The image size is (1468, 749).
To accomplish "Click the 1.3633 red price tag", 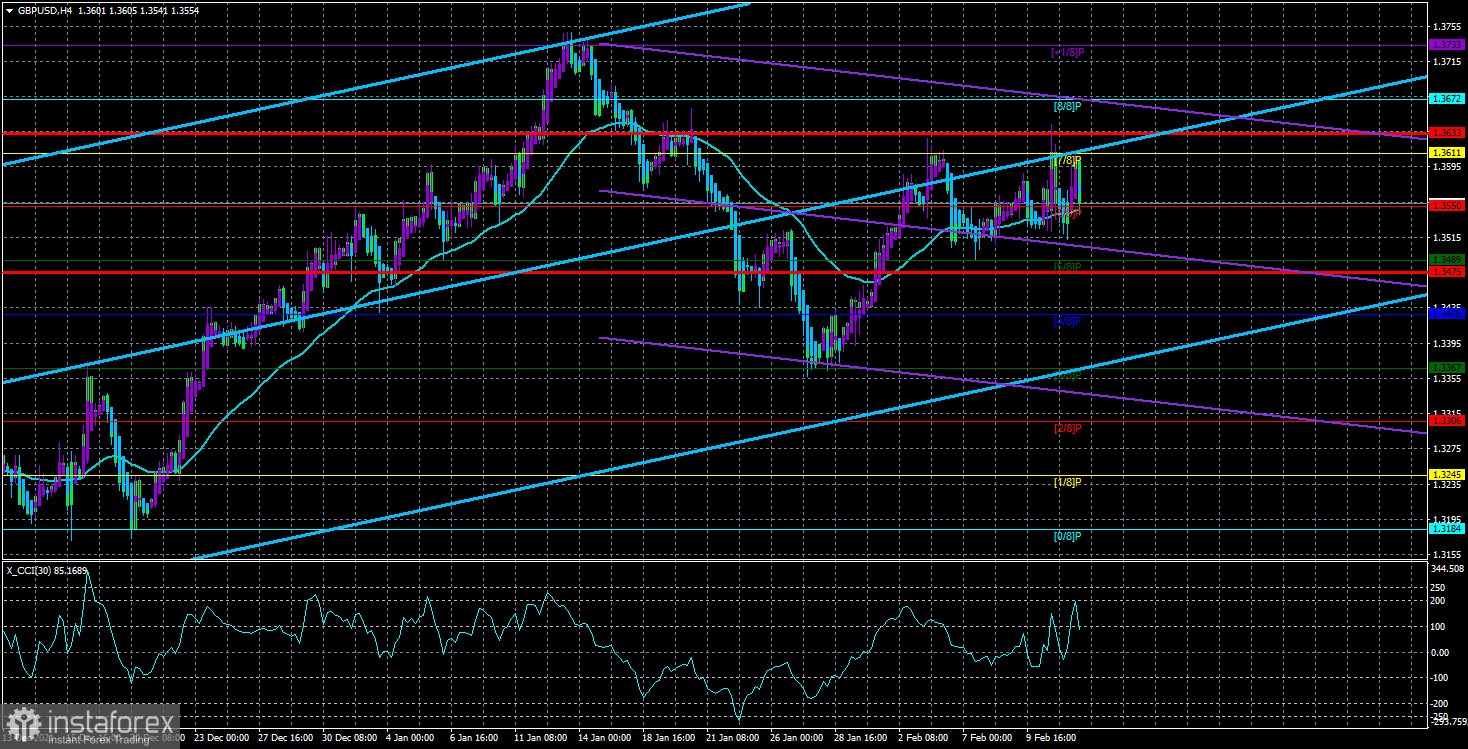I will pyautogui.click(x=1447, y=132).
